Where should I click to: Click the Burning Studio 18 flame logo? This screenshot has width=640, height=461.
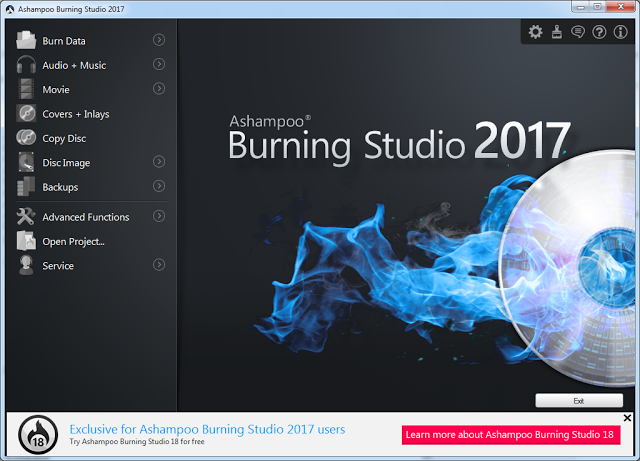(x=38, y=435)
